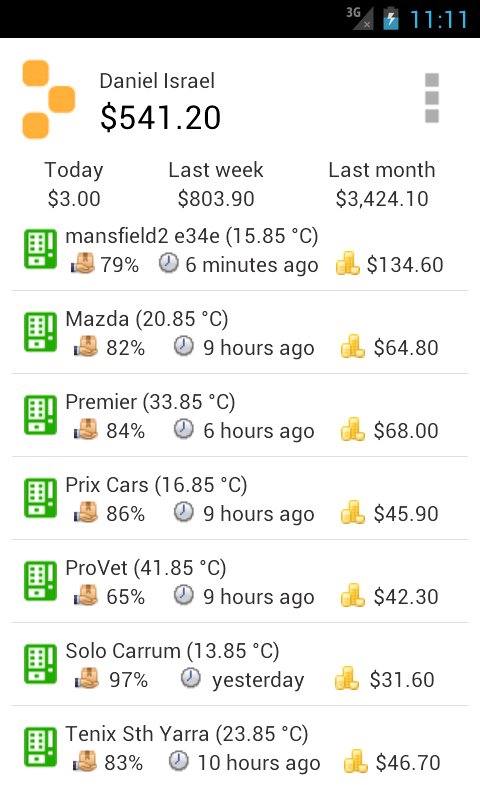Tap the Prix Cars clock icon
This screenshot has width=480, height=800.
[x=184, y=512]
